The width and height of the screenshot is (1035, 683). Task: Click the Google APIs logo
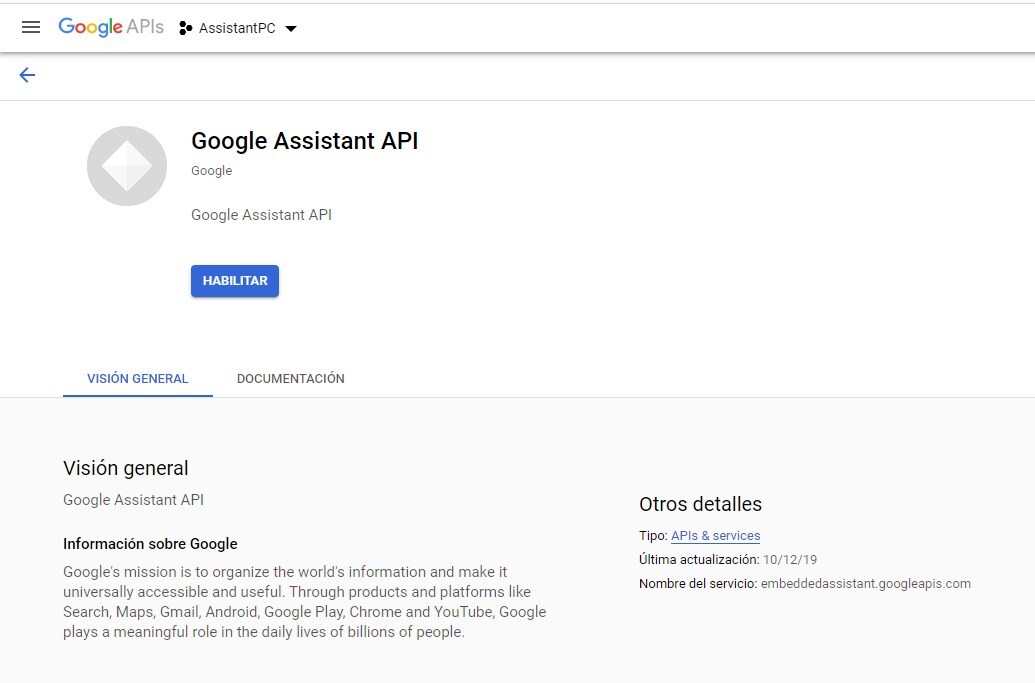(111, 27)
